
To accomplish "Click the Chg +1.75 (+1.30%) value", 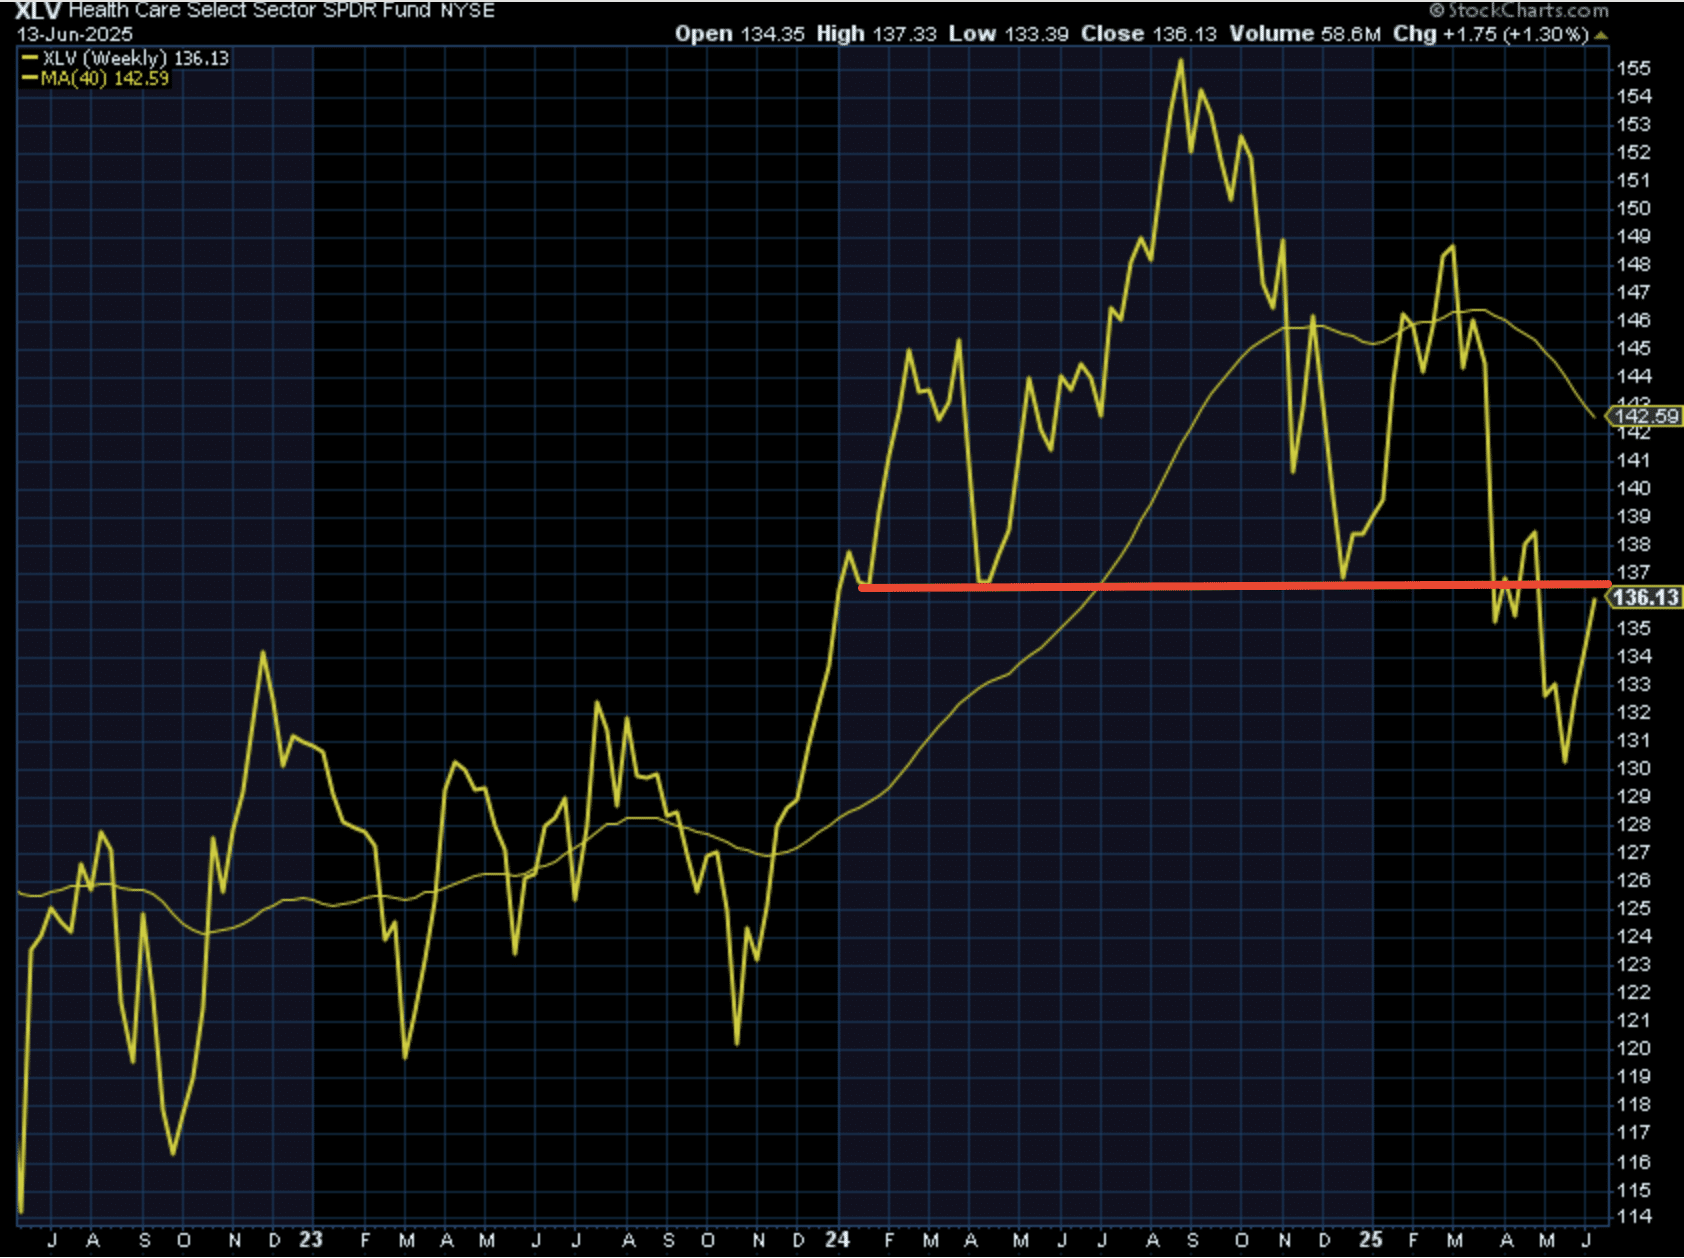I will point(1490,34).
